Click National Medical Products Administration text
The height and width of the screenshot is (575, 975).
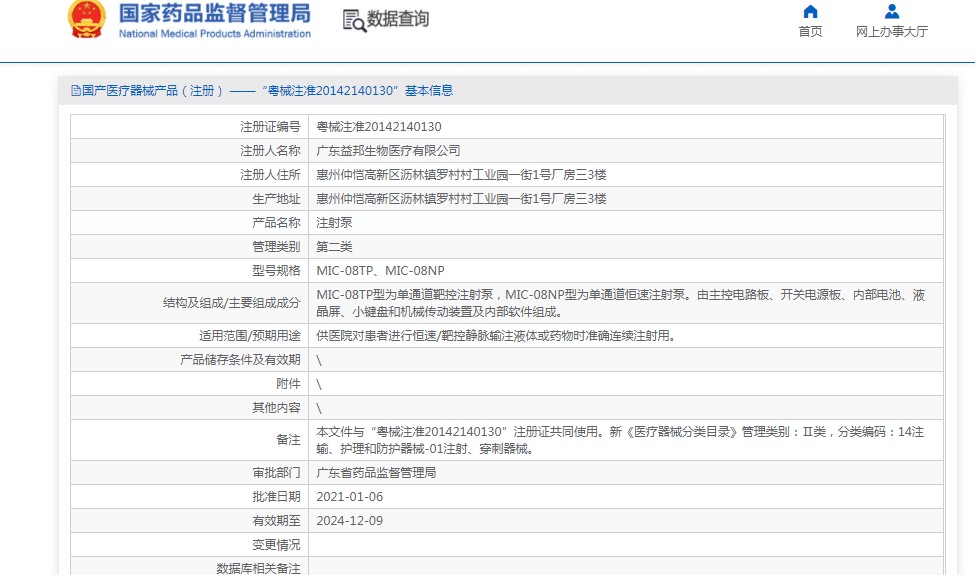coord(215,34)
